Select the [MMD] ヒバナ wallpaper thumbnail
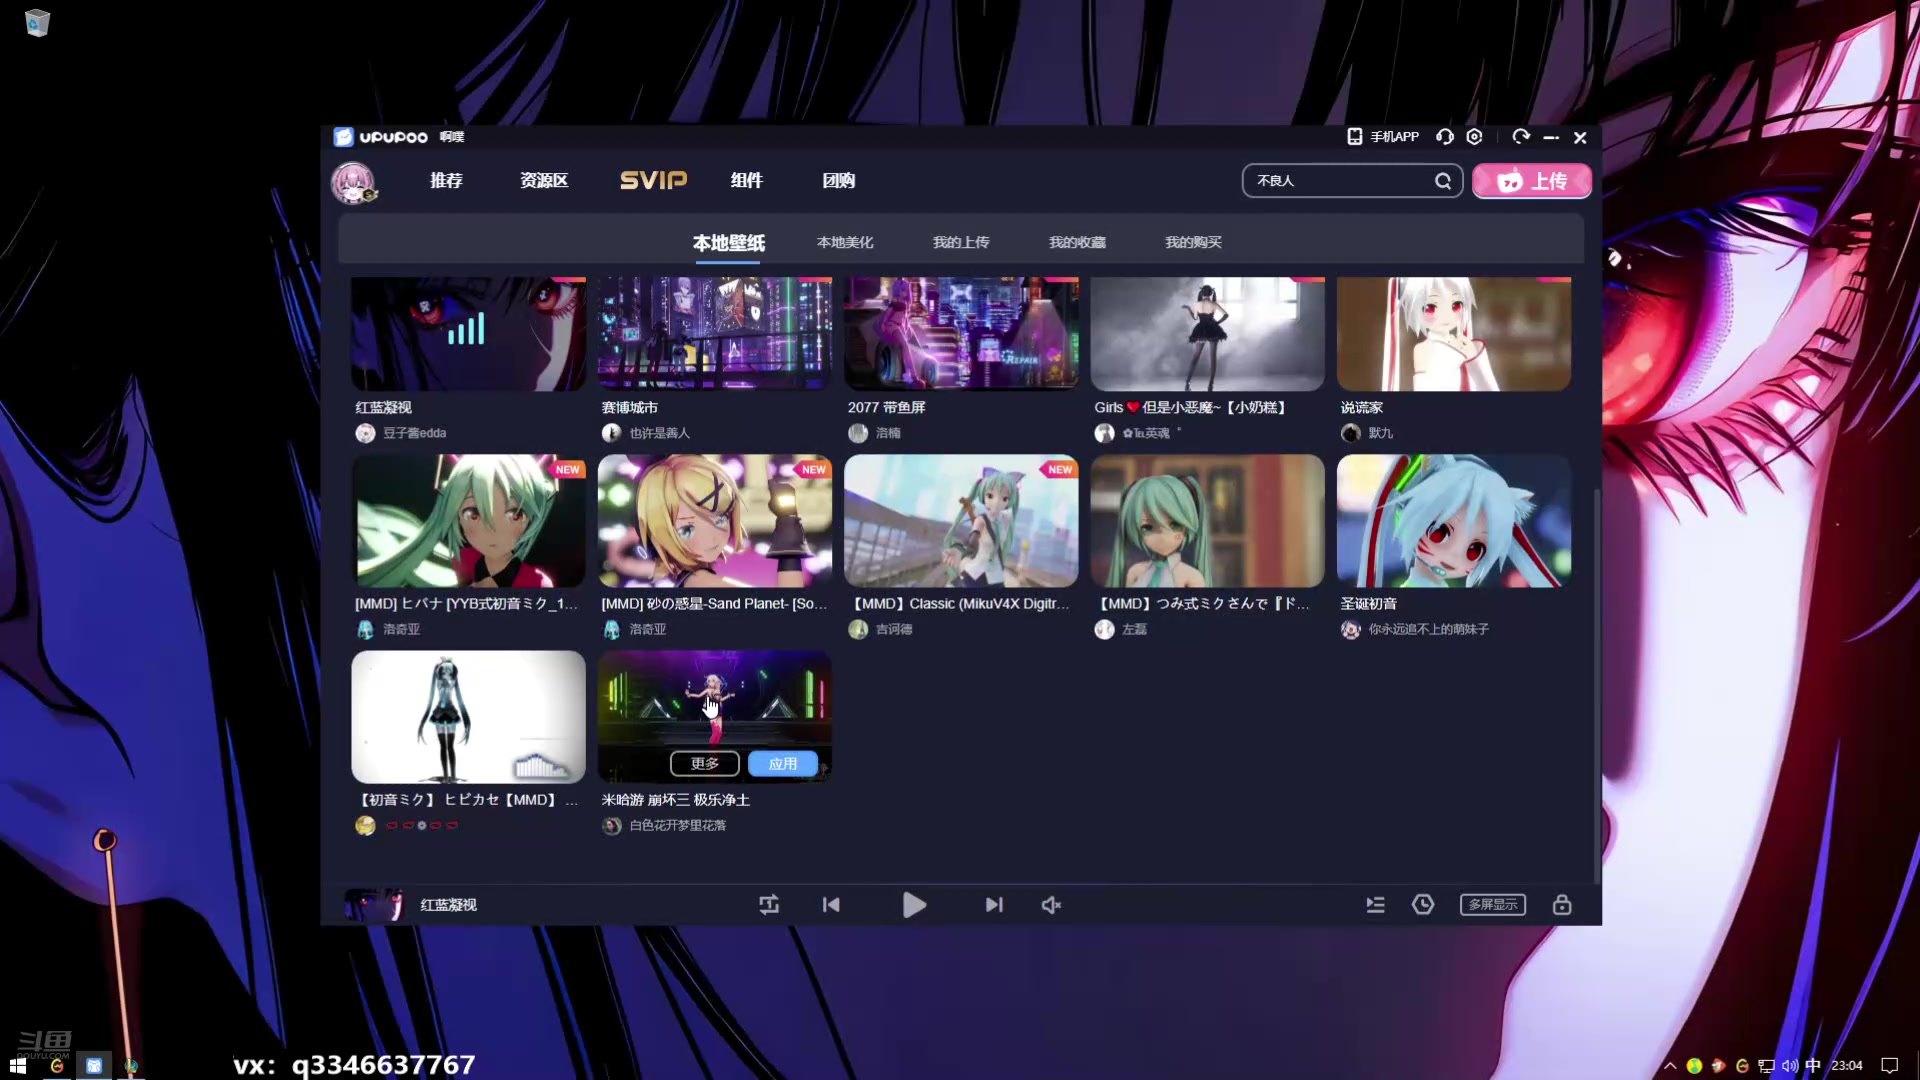The height and width of the screenshot is (1080, 1920). pyautogui.click(x=468, y=521)
